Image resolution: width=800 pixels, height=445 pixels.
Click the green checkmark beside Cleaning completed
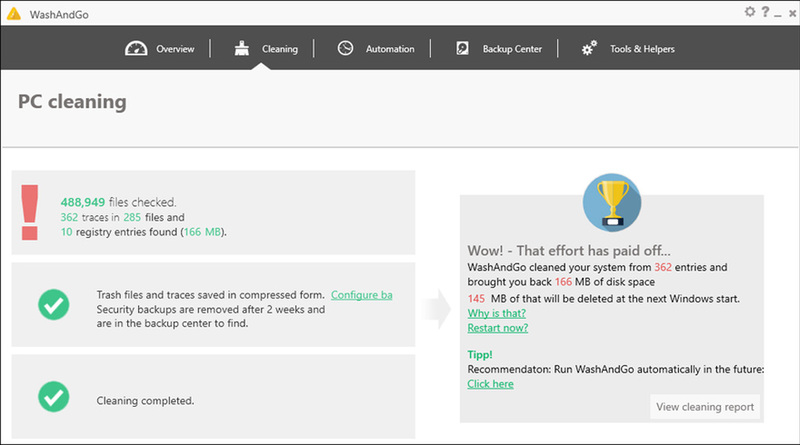(x=54, y=397)
